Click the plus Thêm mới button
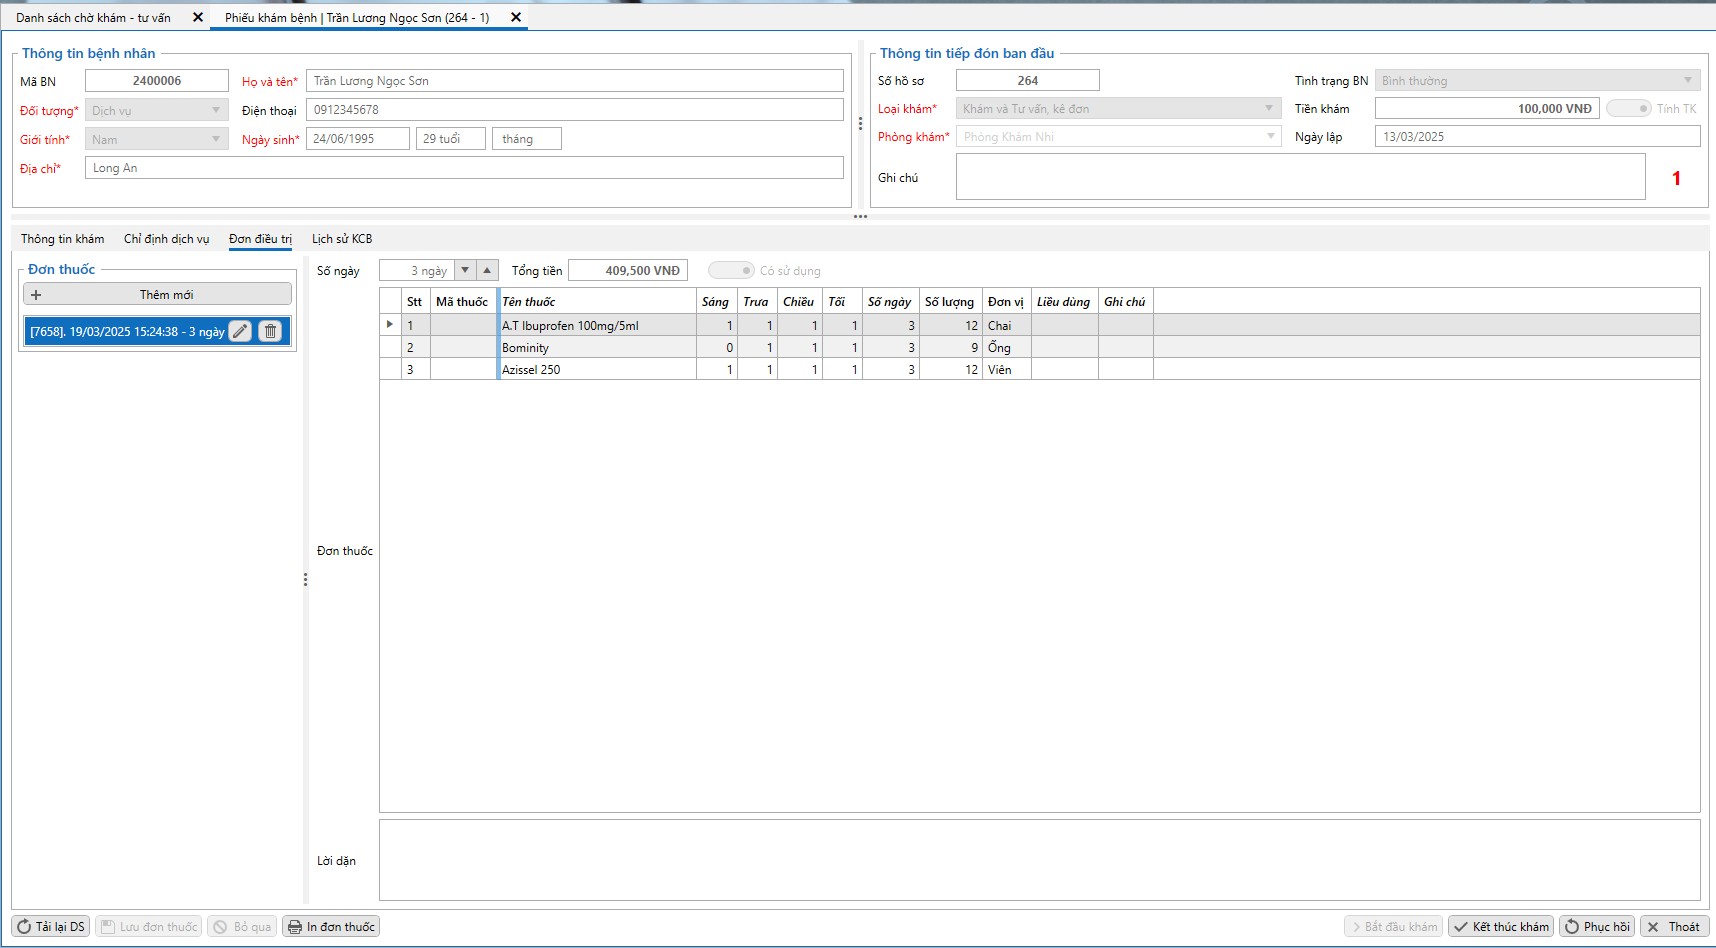 pos(157,294)
